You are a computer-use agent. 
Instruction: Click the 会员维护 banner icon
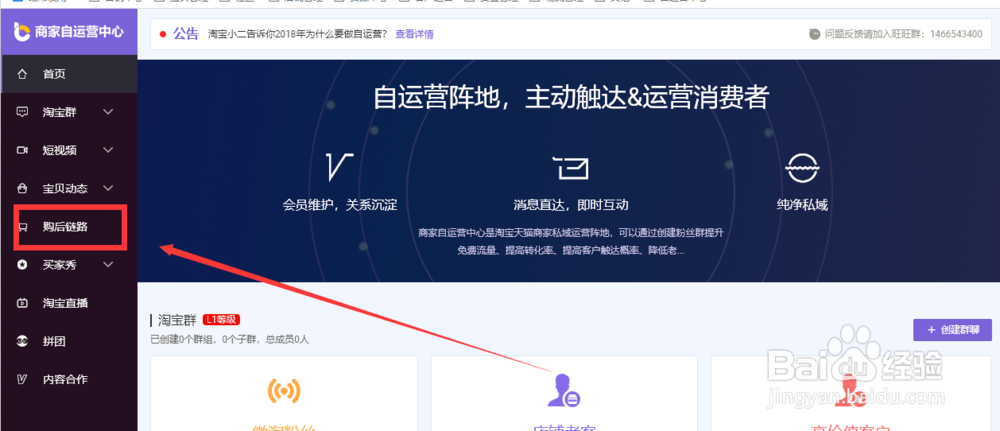[x=340, y=167]
